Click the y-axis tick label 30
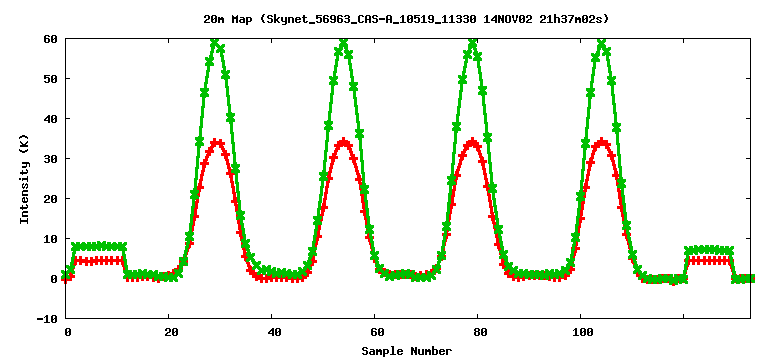The width and height of the screenshot is (768, 360). click(50, 159)
